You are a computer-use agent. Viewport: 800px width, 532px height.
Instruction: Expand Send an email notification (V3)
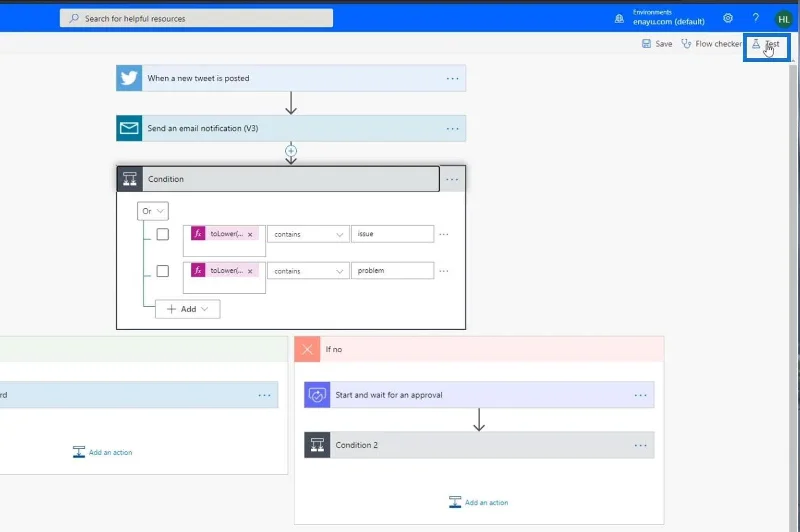tap(291, 128)
